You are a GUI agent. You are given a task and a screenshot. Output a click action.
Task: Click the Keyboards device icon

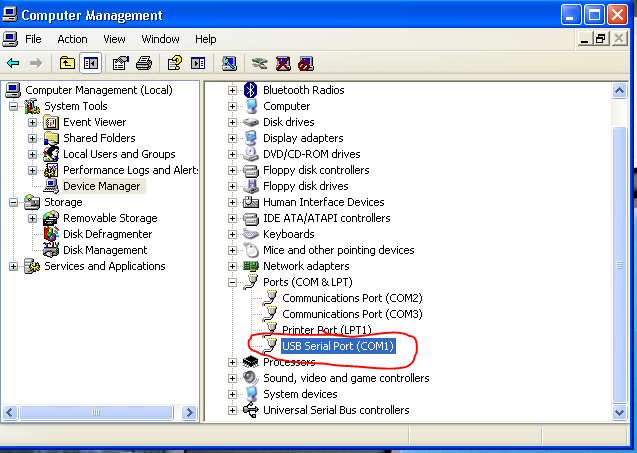tap(251, 234)
